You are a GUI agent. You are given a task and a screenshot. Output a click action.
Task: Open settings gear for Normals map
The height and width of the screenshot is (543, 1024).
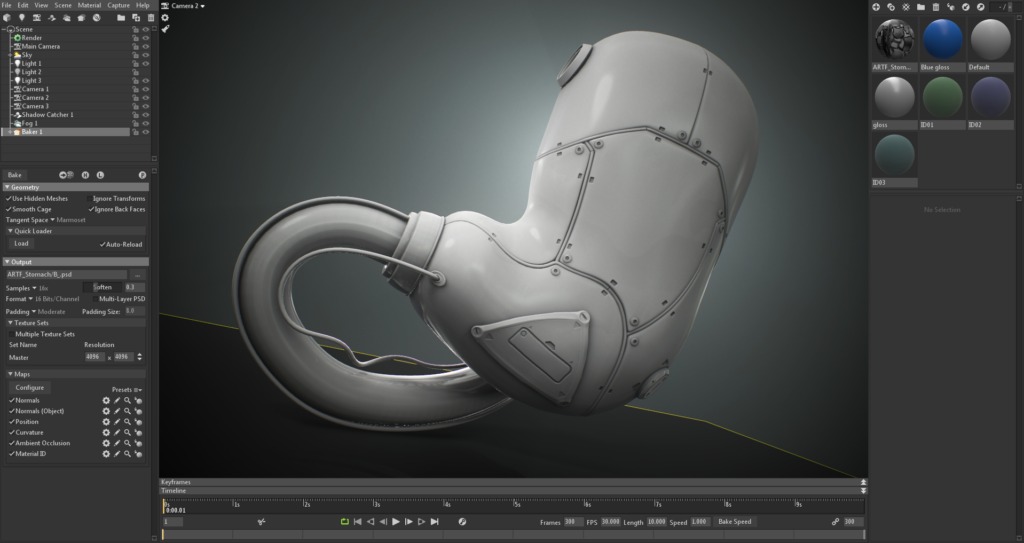tap(106, 401)
